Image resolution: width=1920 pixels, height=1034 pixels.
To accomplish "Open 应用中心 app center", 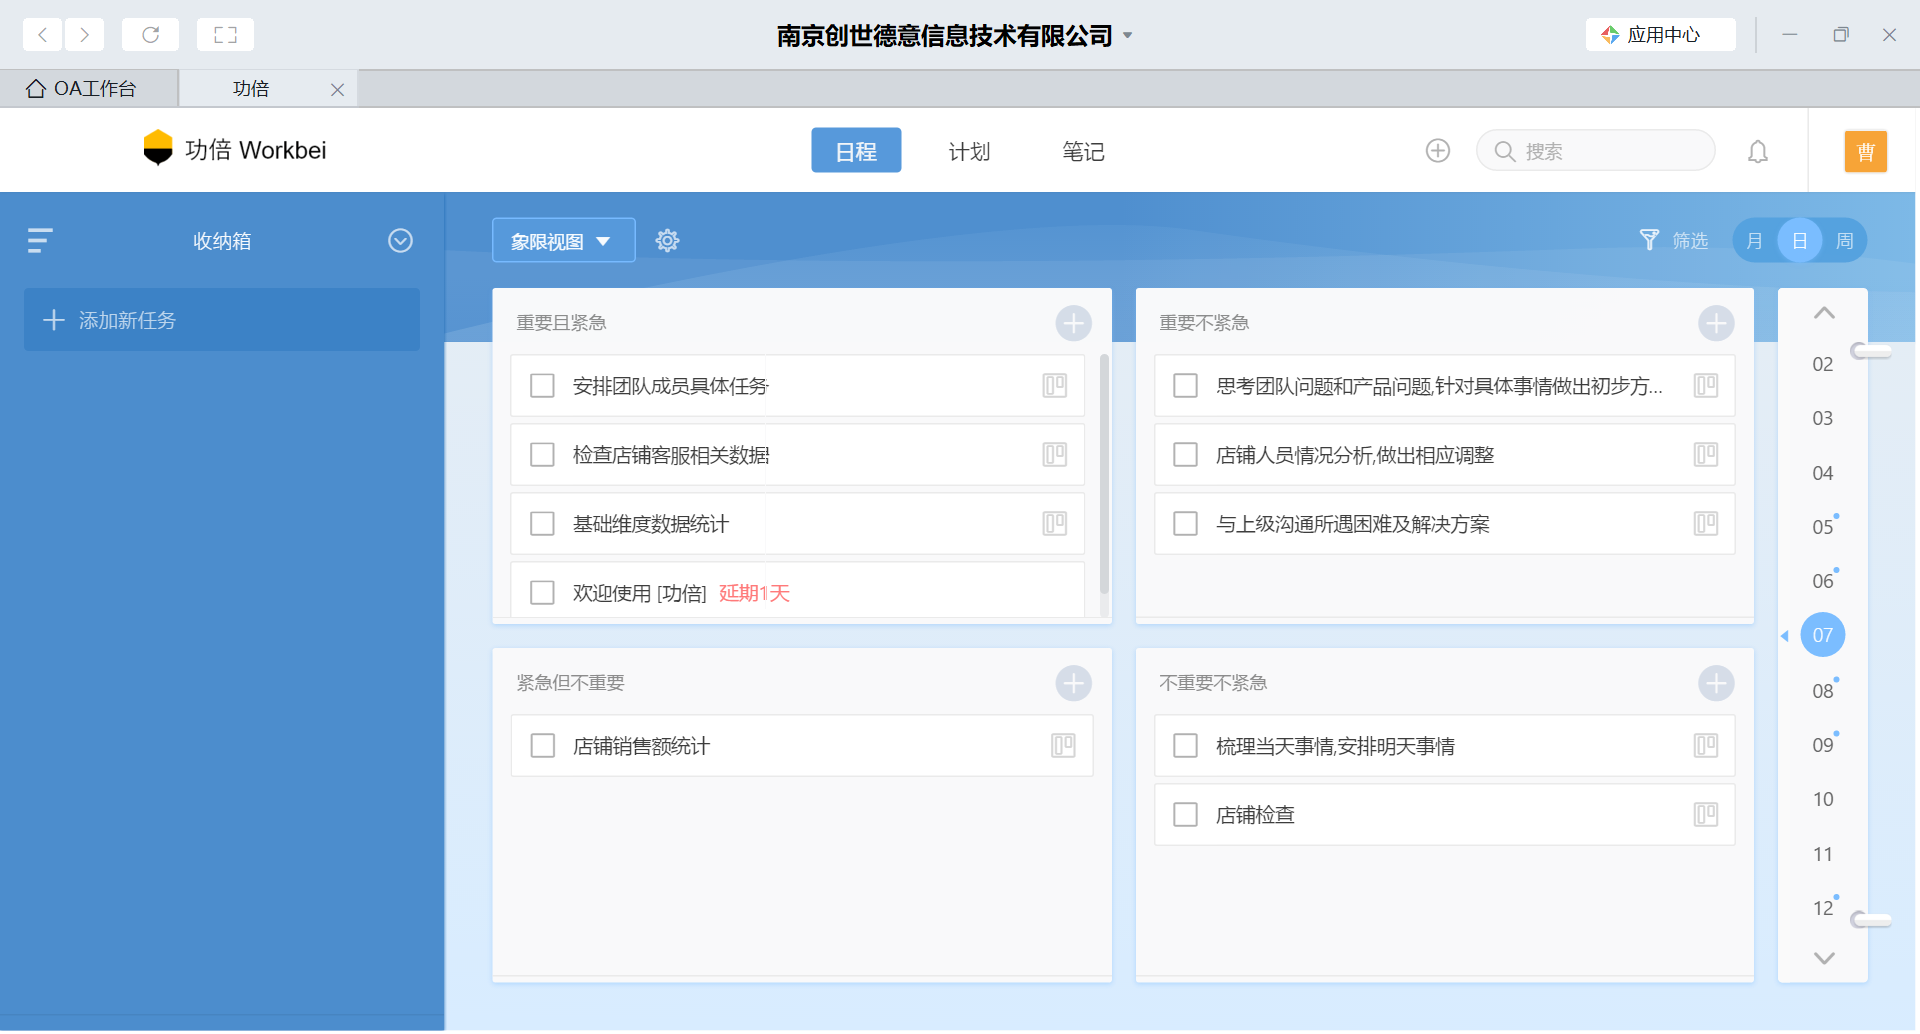I will 1660,35.
